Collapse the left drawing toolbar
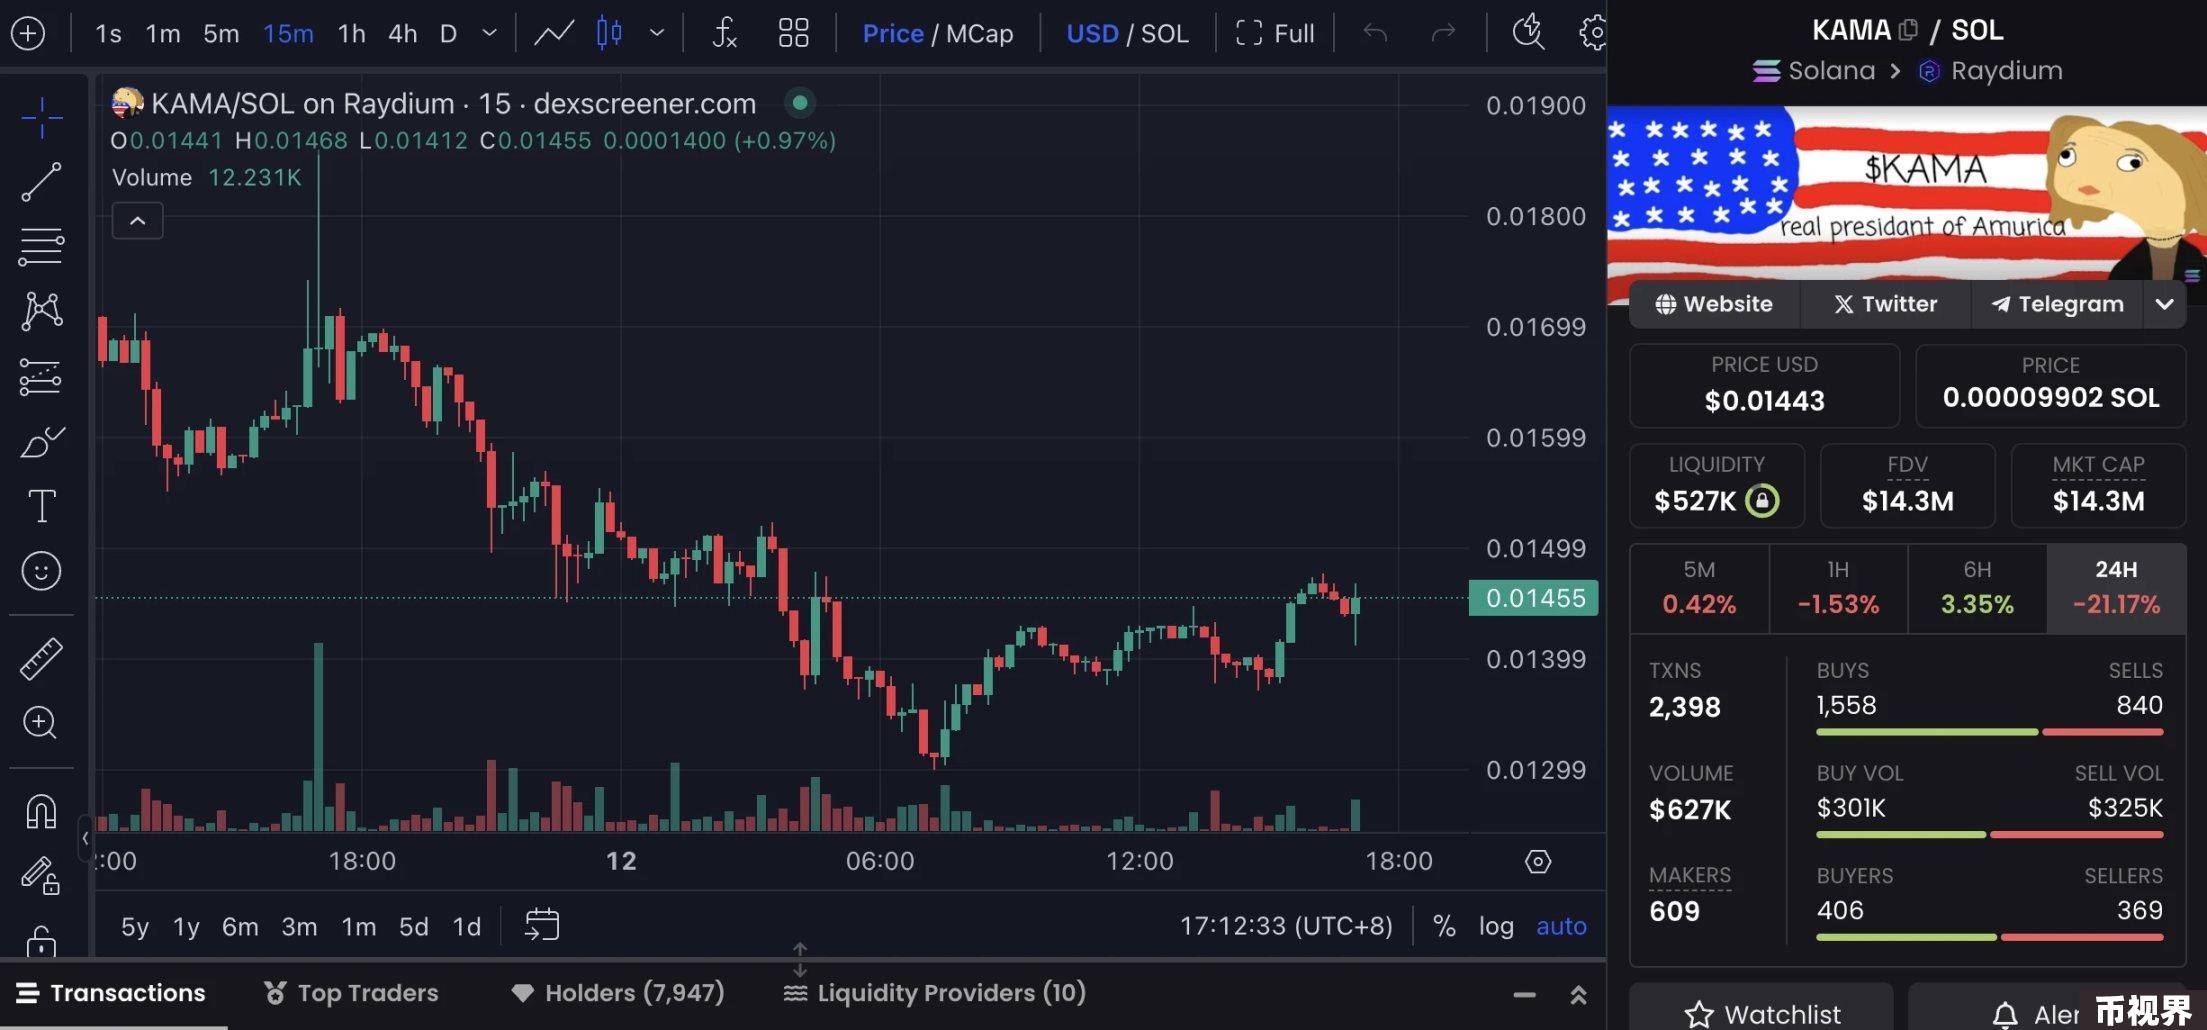Image resolution: width=2207 pixels, height=1030 pixels. tap(85, 838)
